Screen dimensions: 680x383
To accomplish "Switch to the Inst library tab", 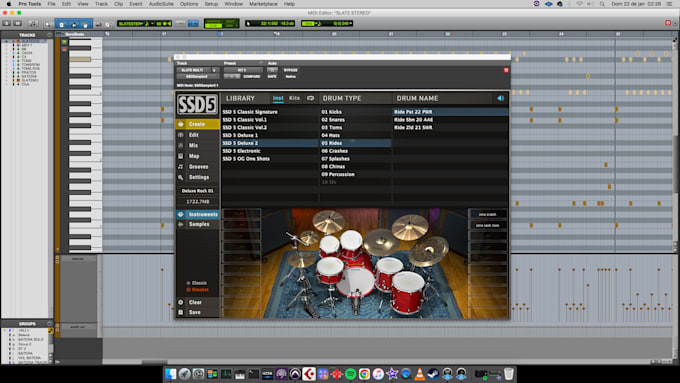I will coord(278,98).
